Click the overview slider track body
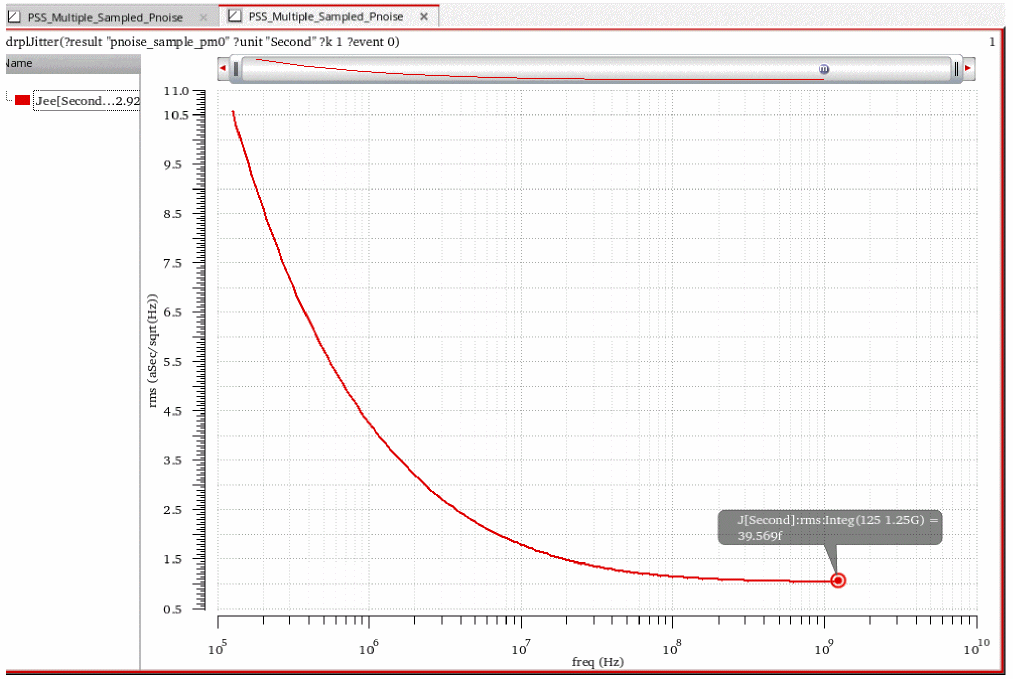This screenshot has width=1013, height=679. click(x=600, y=69)
